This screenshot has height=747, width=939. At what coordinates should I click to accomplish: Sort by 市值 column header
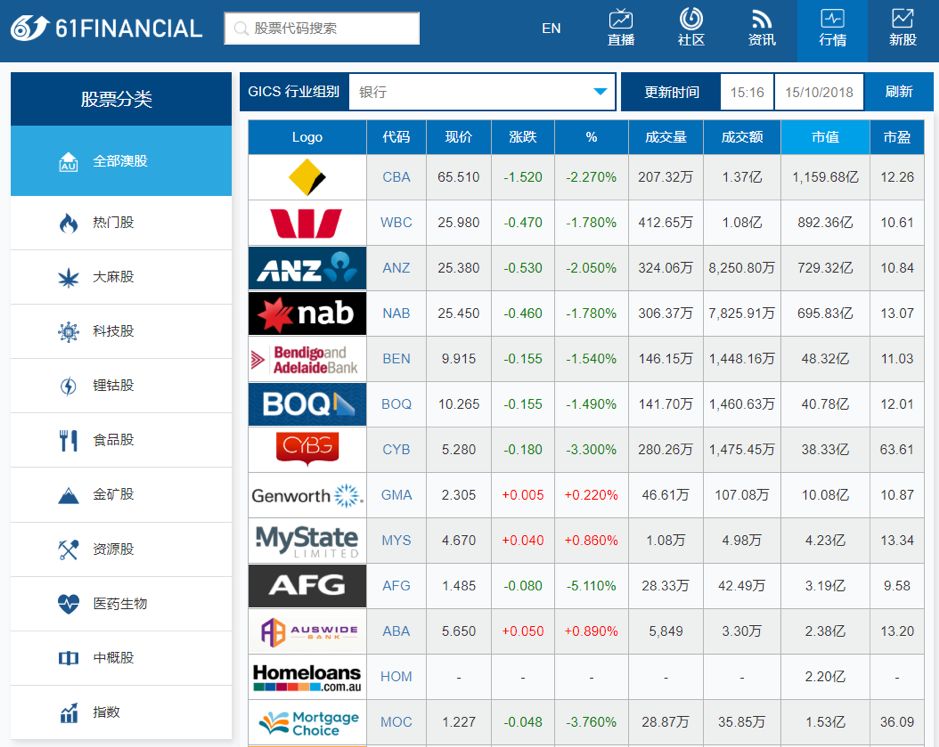tap(825, 137)
